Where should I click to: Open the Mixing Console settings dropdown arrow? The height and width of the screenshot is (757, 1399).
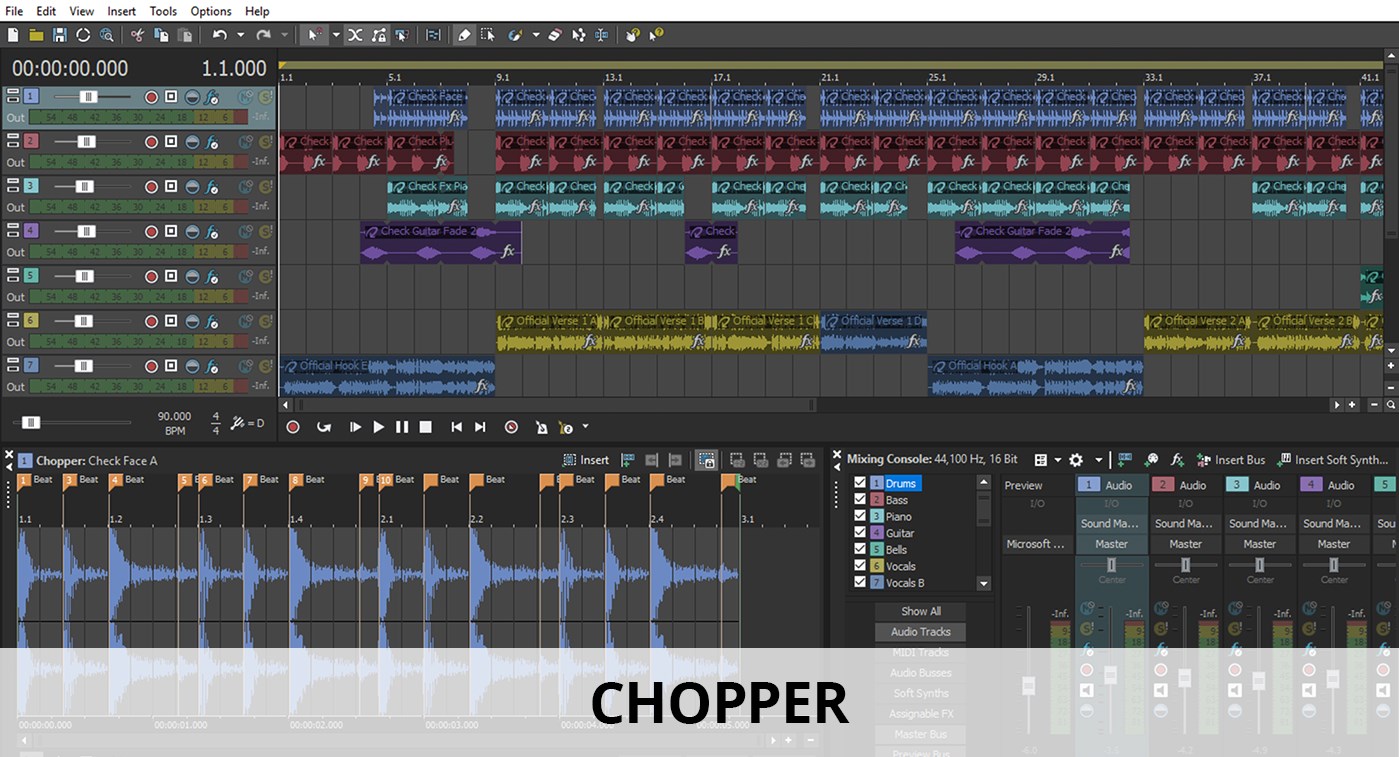(x=1099, y=460)
